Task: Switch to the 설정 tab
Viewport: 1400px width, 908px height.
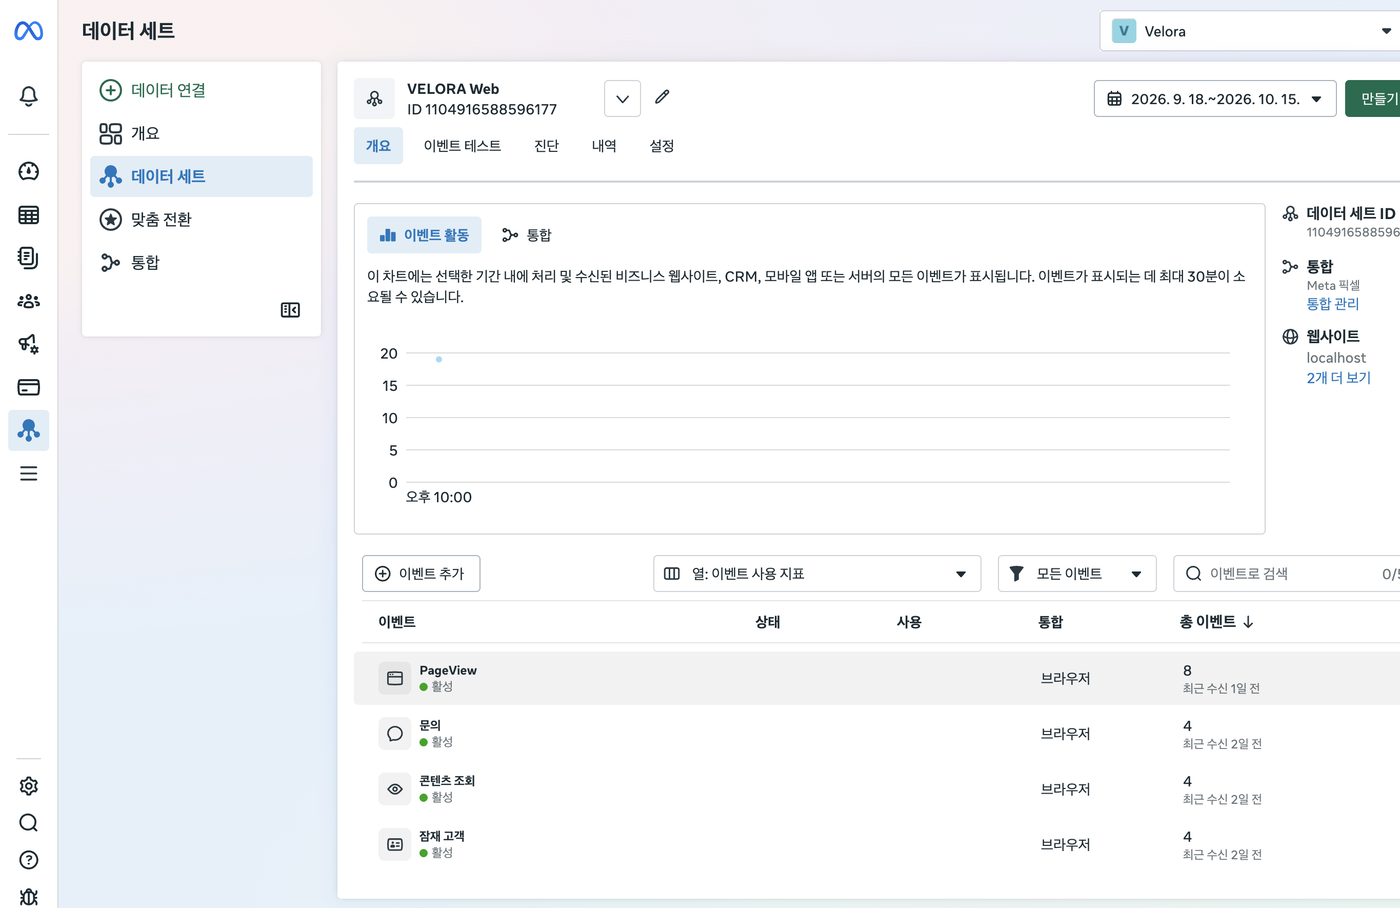Action: pos(662,146)
